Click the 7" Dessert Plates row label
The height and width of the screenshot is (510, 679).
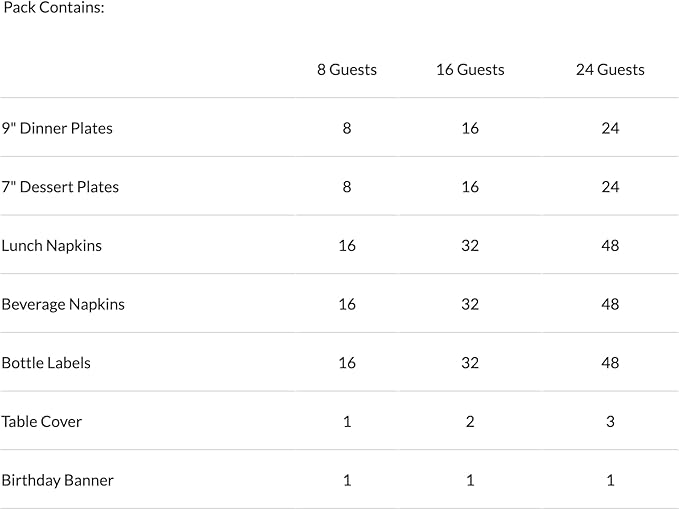point(60,187)
